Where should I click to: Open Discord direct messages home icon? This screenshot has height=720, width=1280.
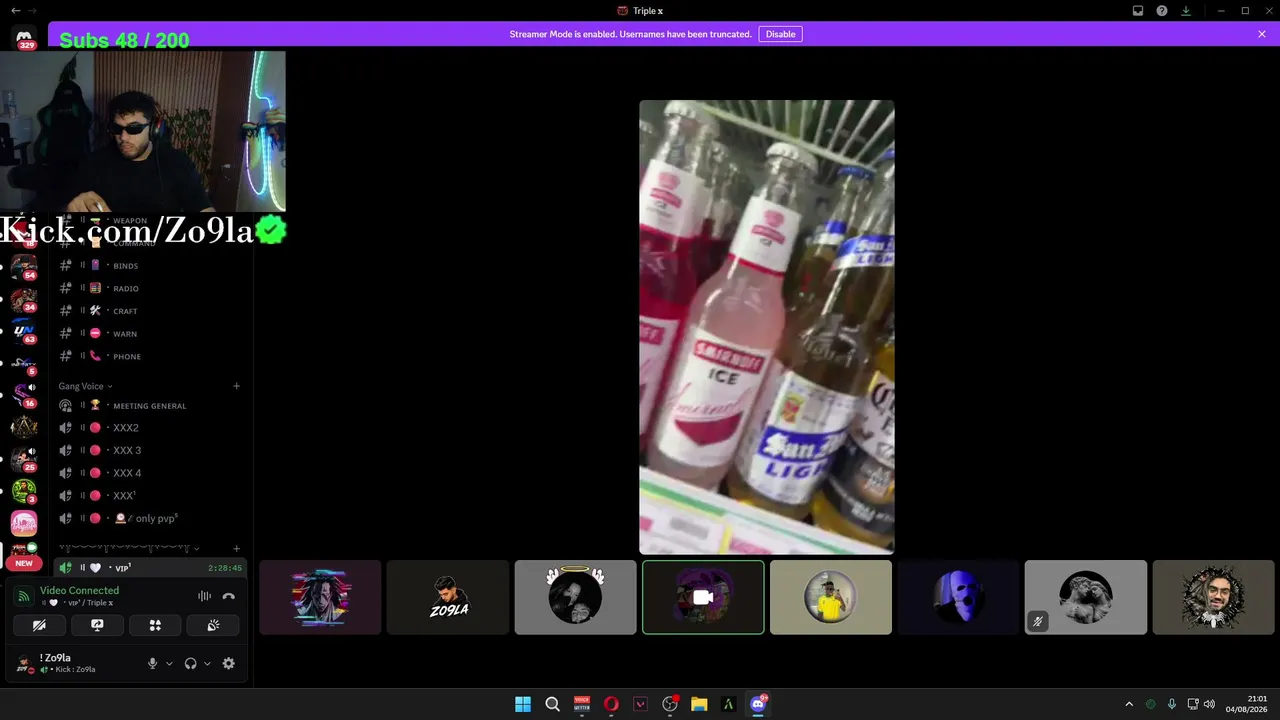click(25, 38)
